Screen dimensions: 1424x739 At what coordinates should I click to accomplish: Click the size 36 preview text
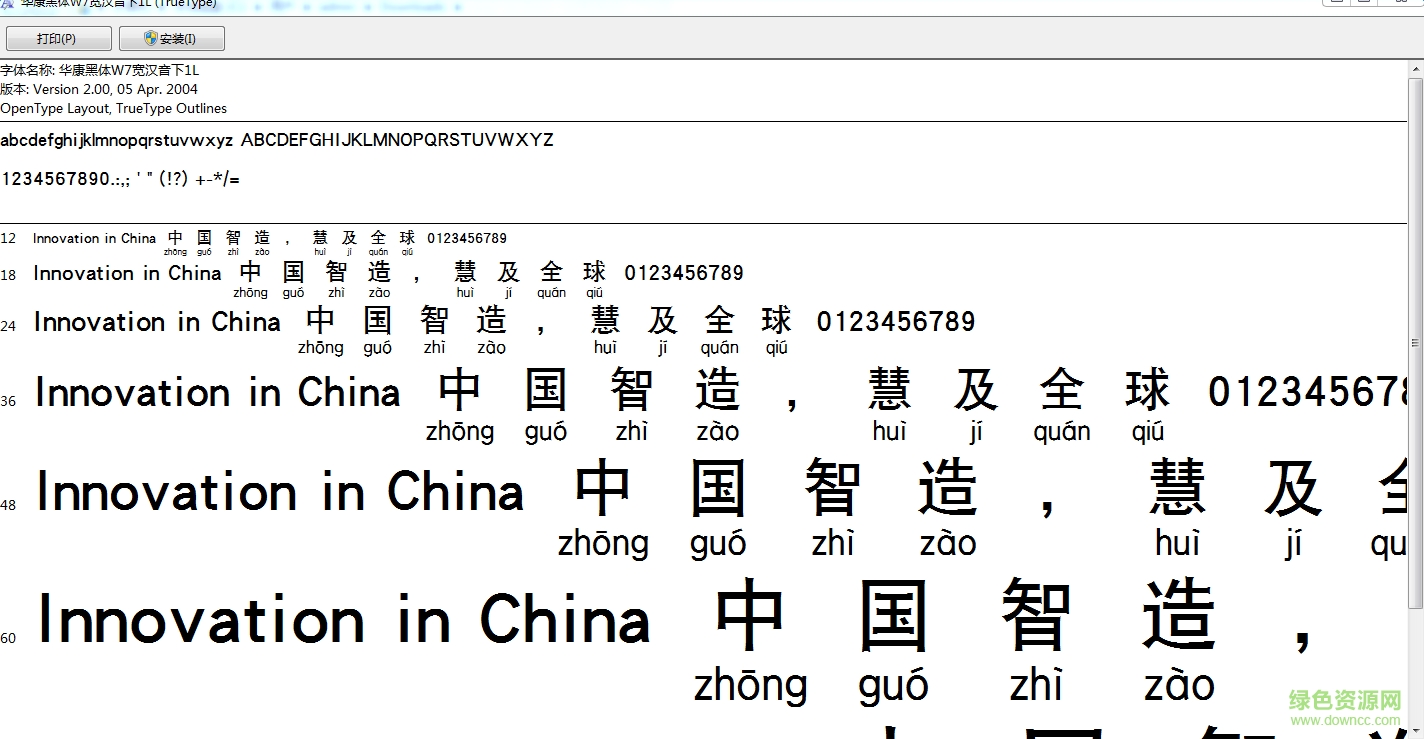pos(217,392)
